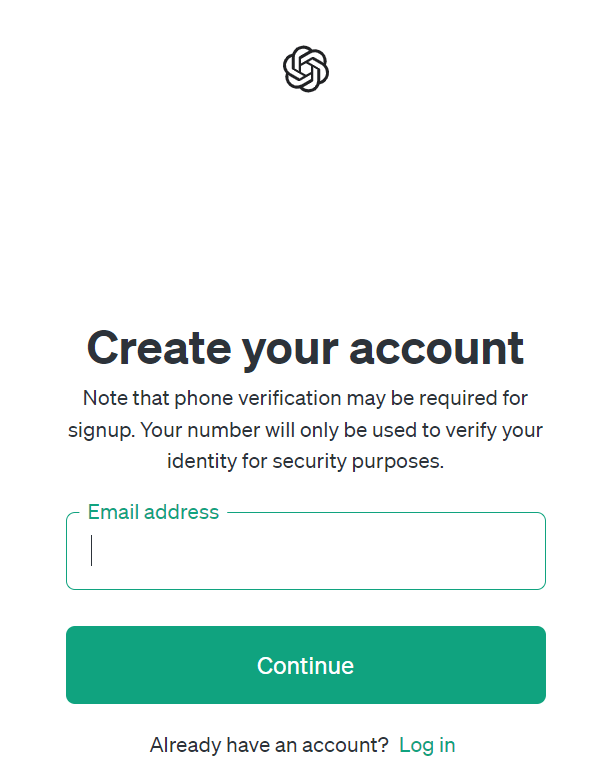Screen dimensions: 597x779
Task: Click the 'signup. Your number will only' line
Action: (x=305, y=430)
